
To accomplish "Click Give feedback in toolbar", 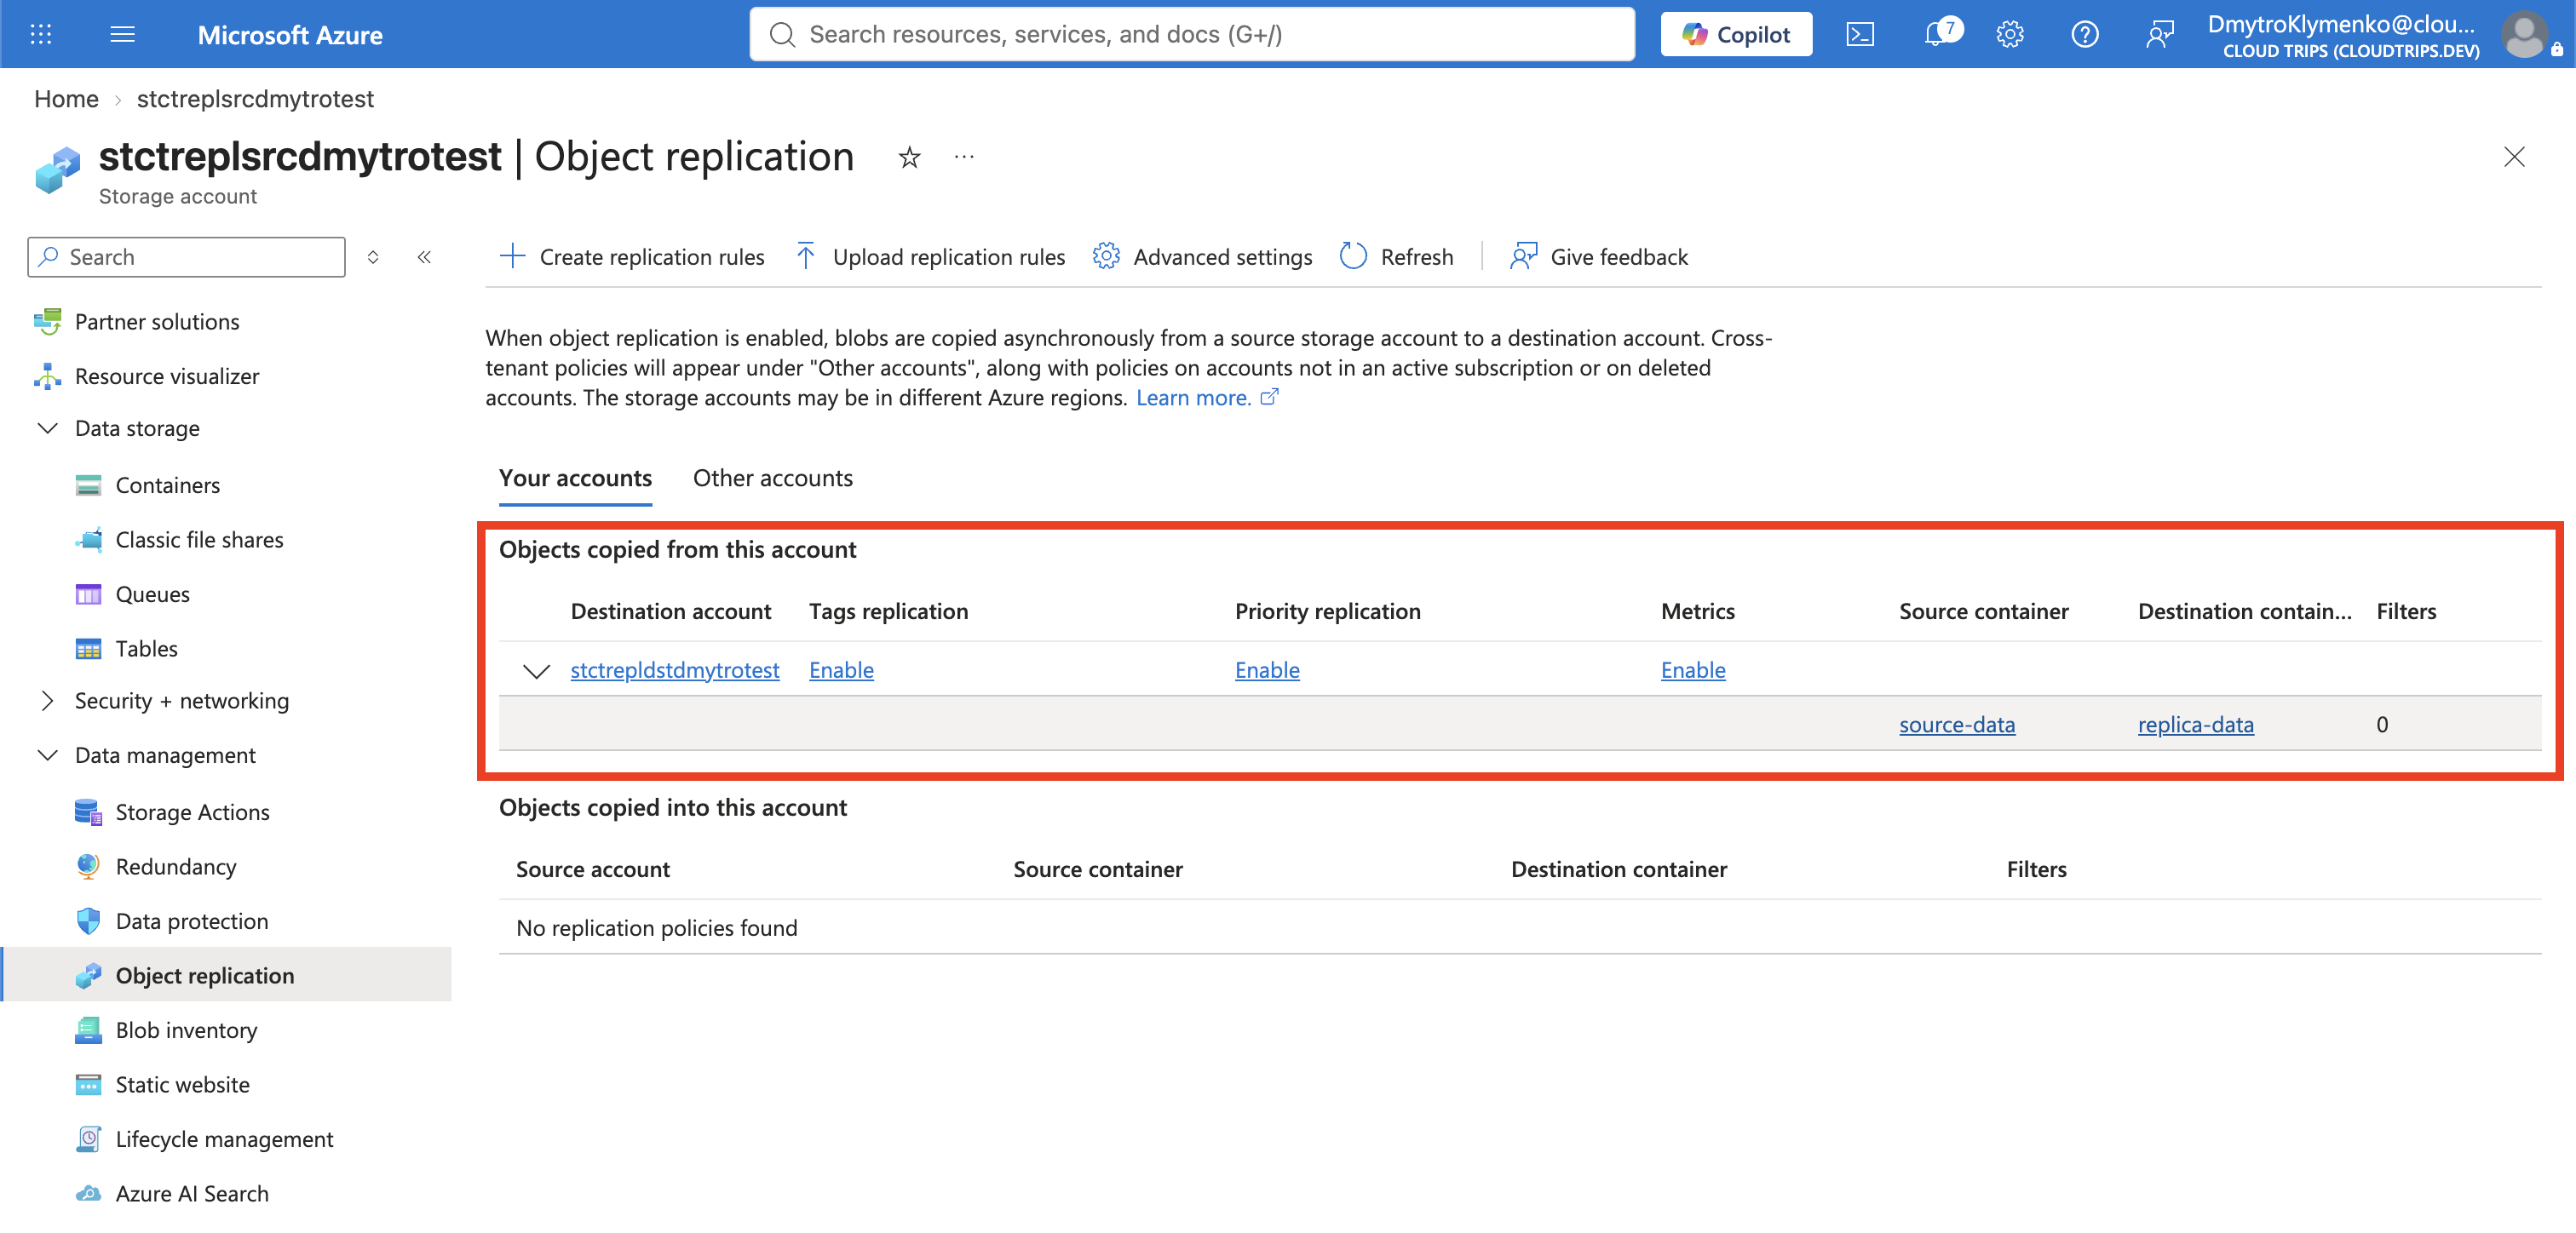I will coord(1599,257).
